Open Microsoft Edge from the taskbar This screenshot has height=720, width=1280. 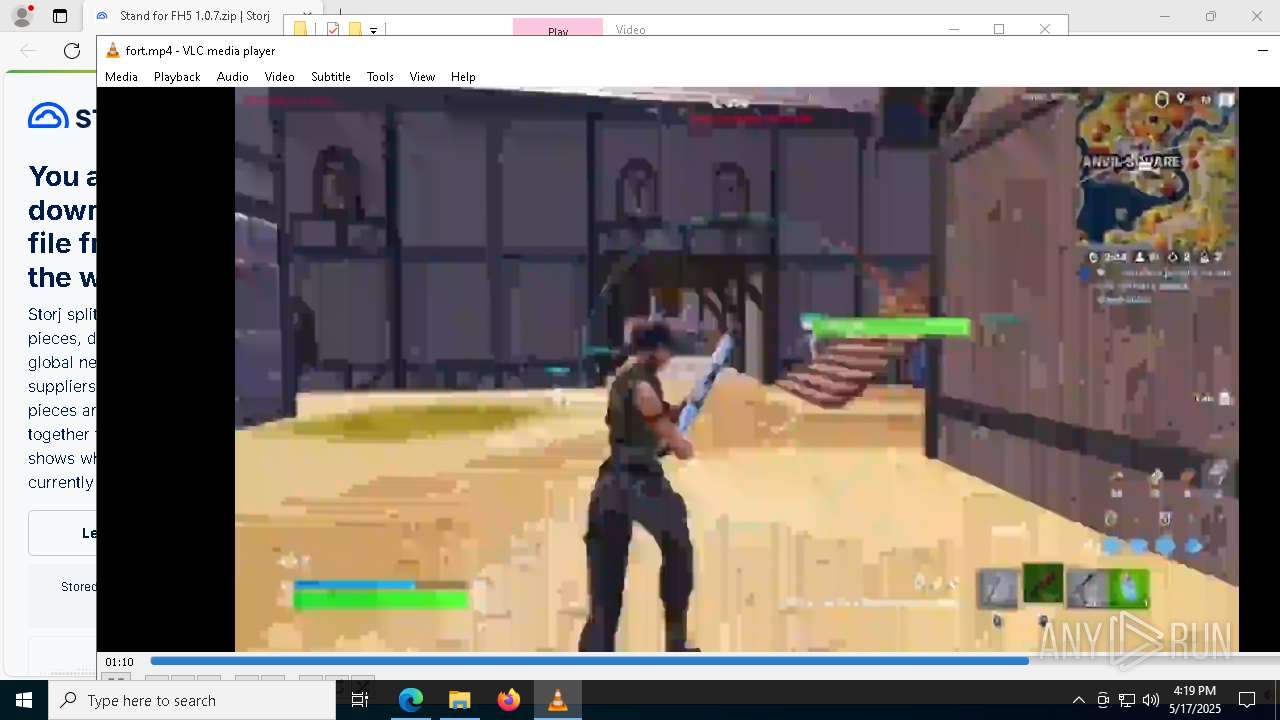(x=411, y=700)
